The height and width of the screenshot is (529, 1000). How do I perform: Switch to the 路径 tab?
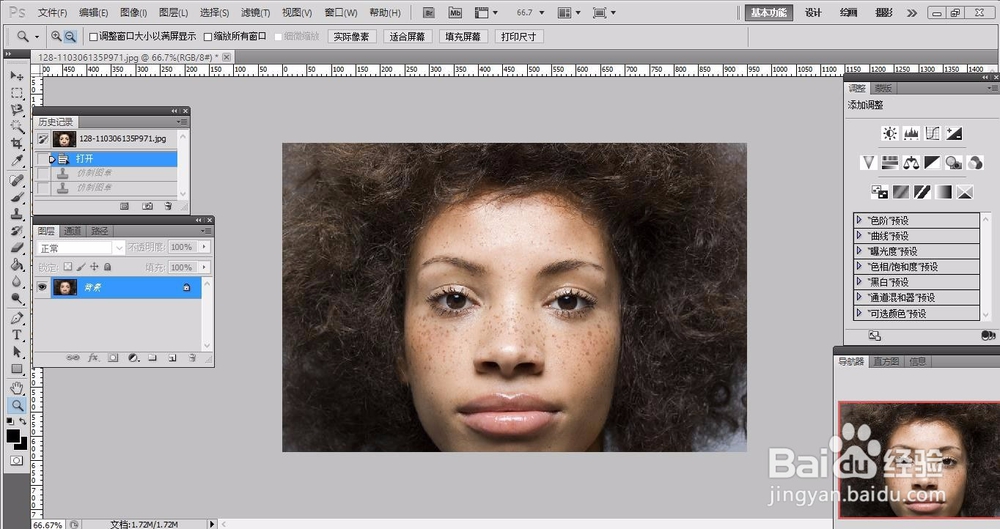pos(99,231)
